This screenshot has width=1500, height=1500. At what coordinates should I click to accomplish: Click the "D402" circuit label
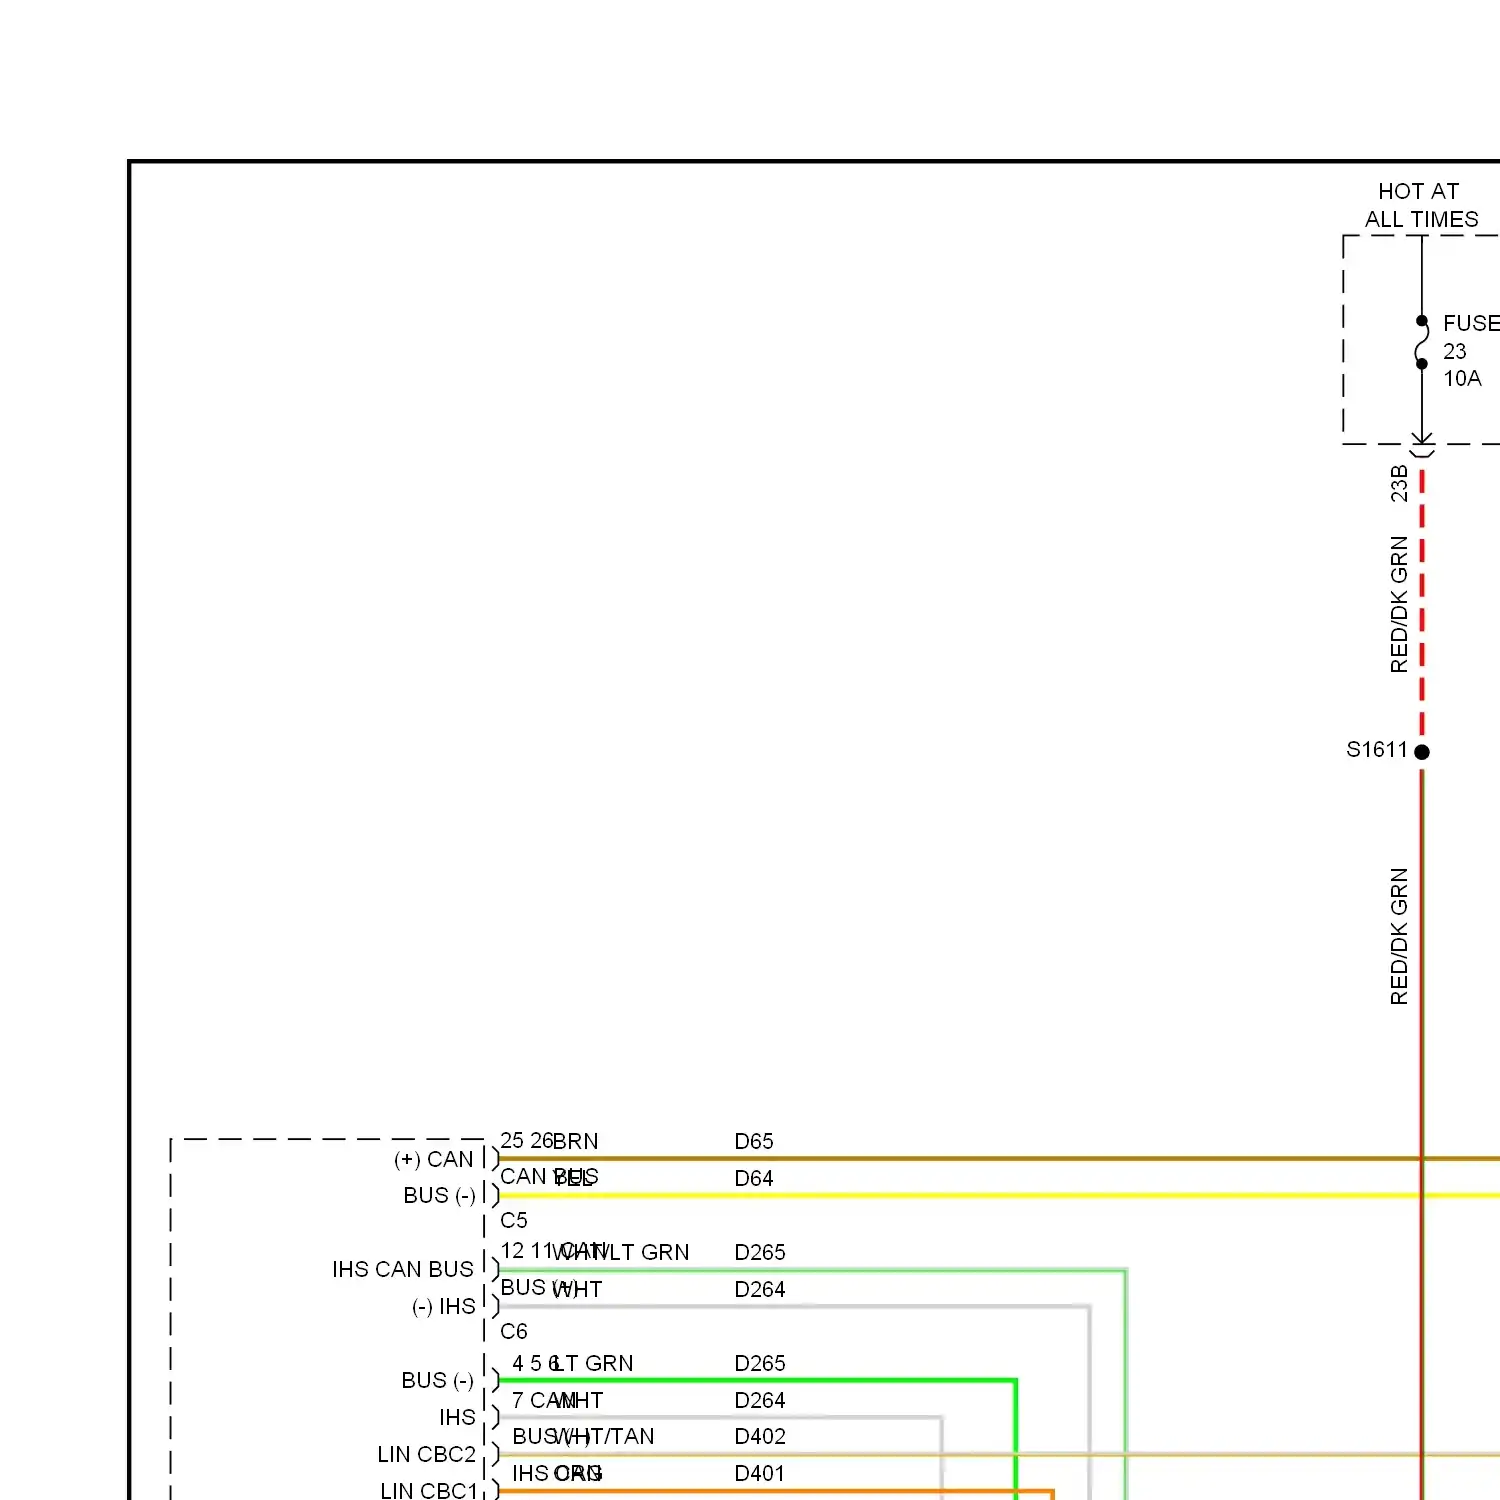[x=760, y=1436]
